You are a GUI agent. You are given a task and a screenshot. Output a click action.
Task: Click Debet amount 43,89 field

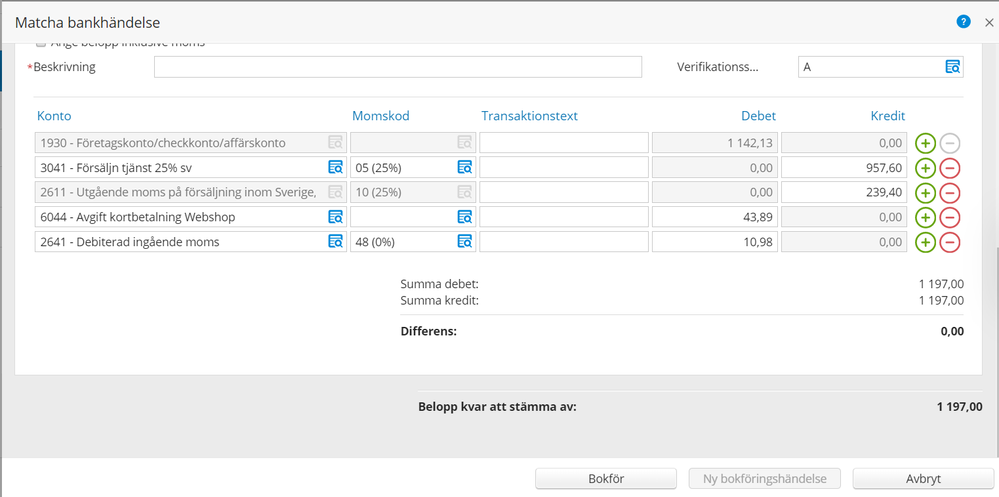click(x=714, y=217)
